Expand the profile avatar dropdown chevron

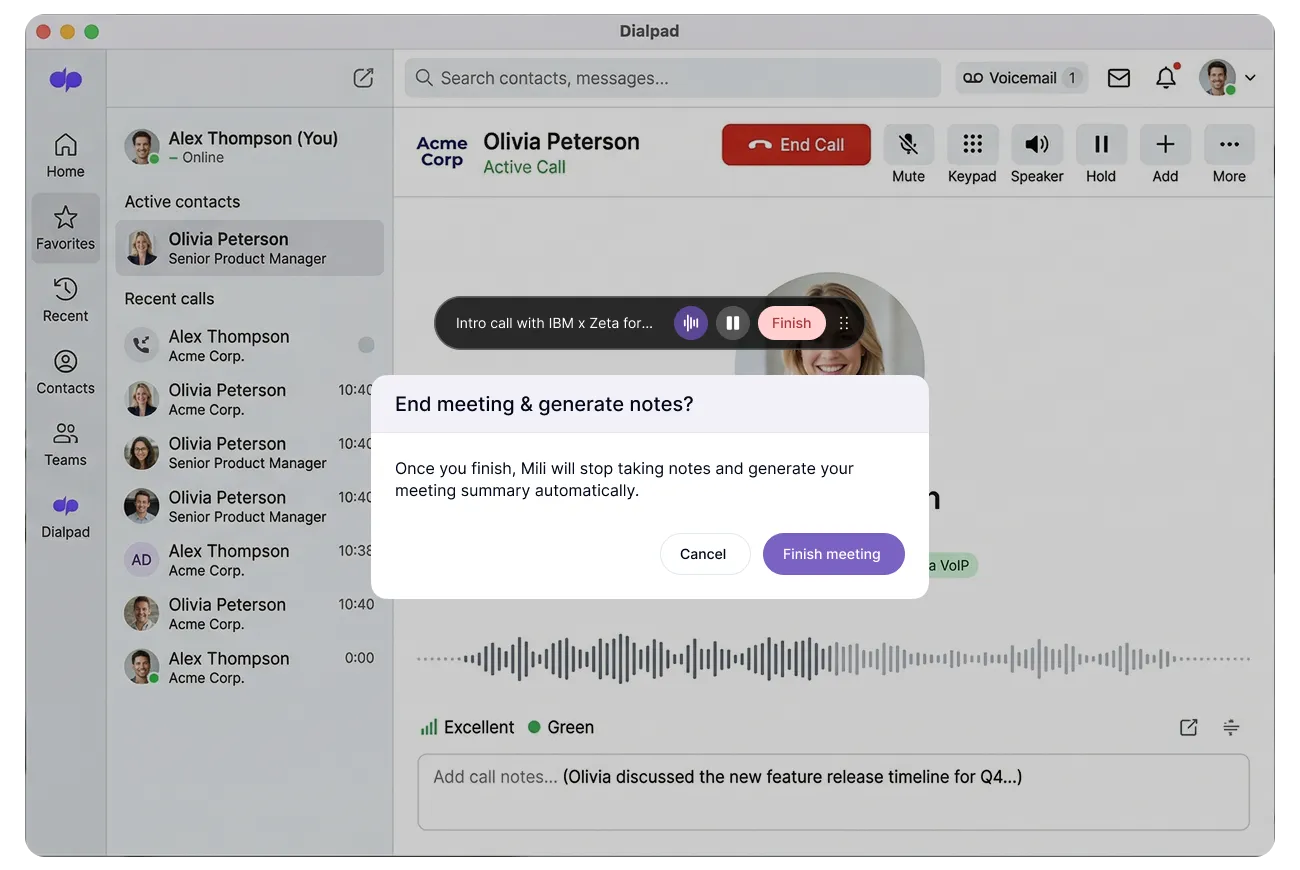(x=1250, y=78)
